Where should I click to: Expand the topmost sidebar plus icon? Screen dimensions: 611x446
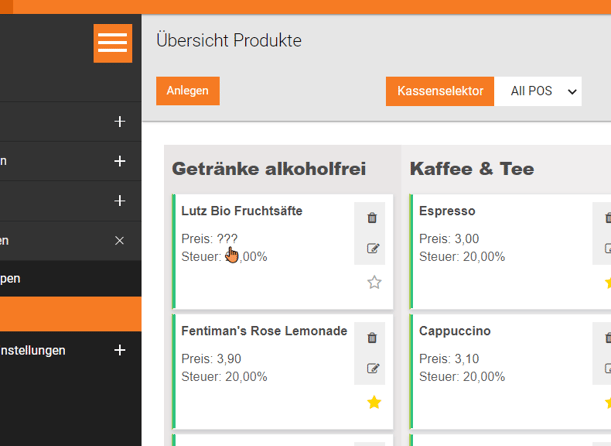click(x=120, y=122)
